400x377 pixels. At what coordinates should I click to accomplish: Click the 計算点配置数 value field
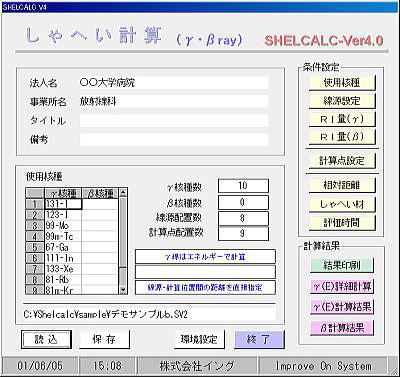[x=243, y=233]
